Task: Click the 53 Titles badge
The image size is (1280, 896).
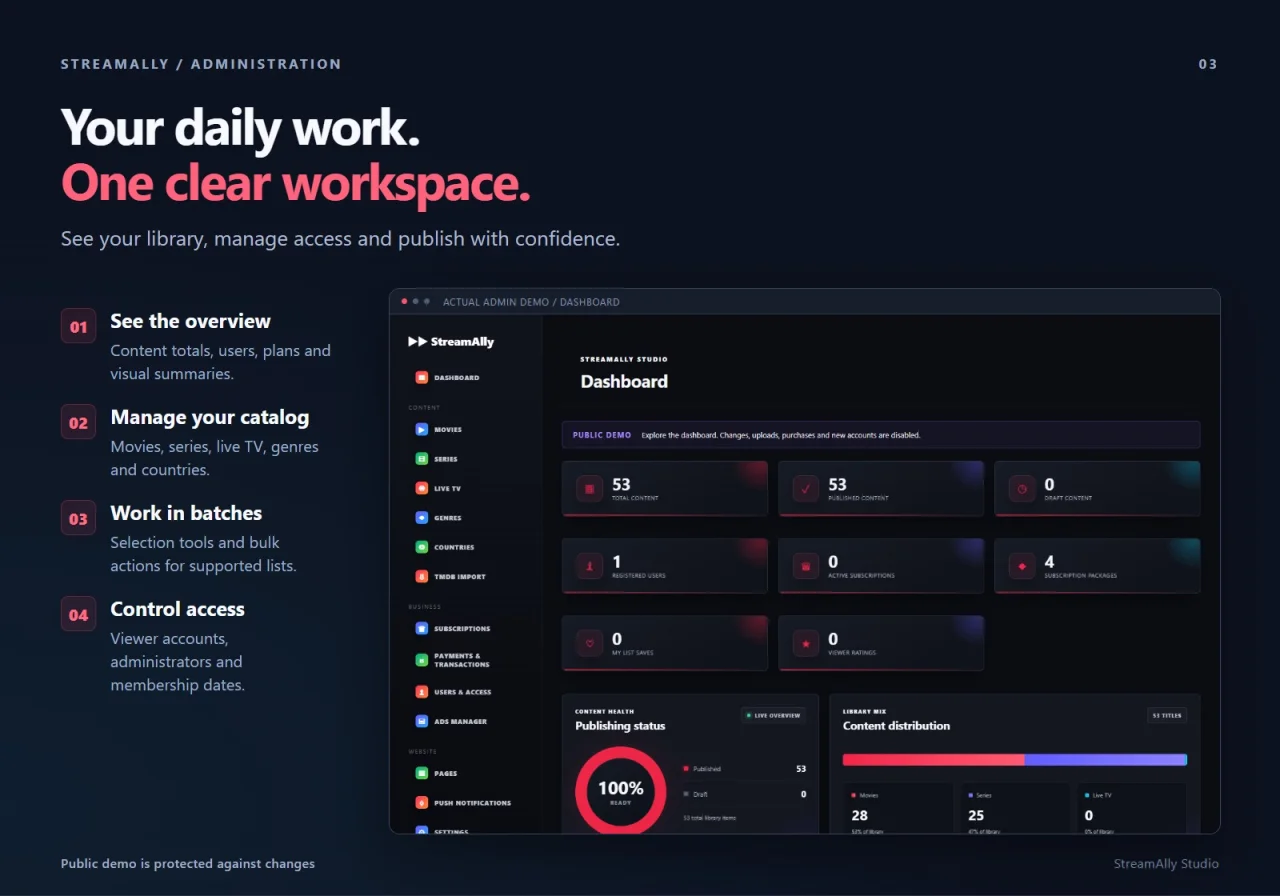Action: point(1167,716)
